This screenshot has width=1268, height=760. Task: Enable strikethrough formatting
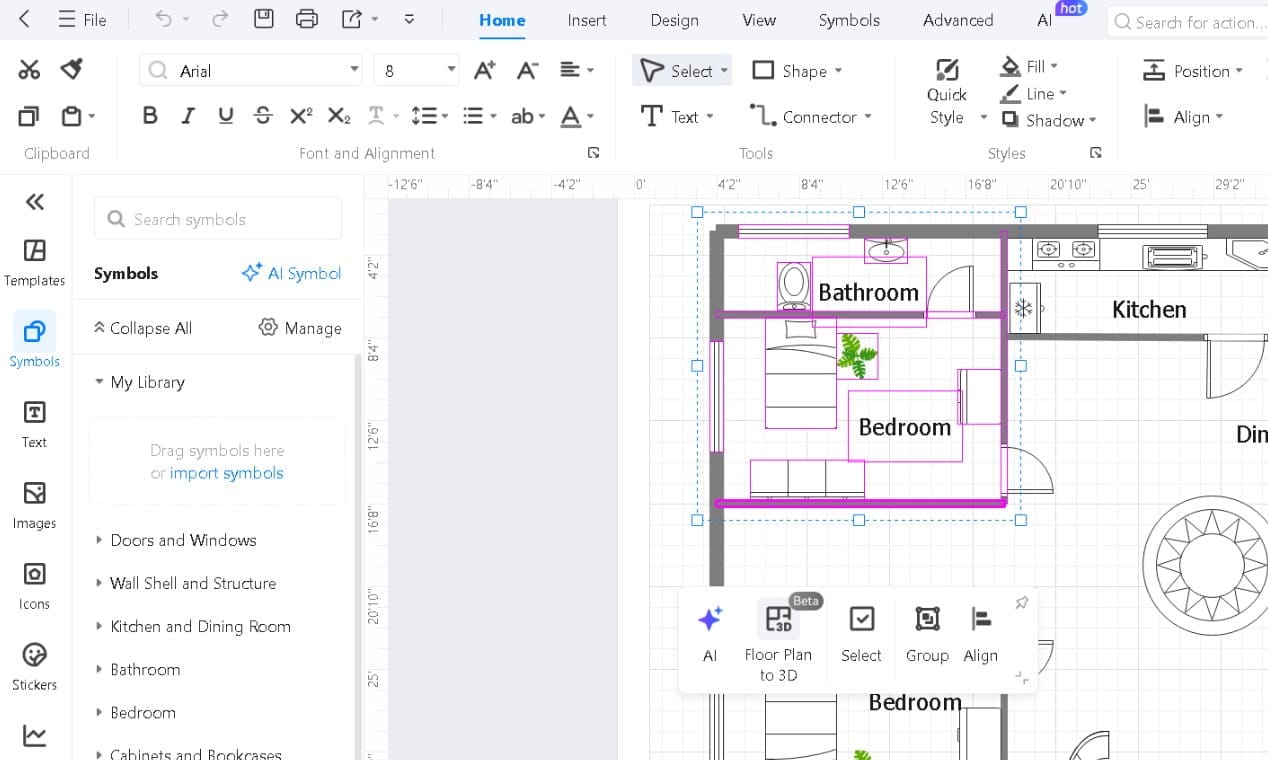(263, 116)
